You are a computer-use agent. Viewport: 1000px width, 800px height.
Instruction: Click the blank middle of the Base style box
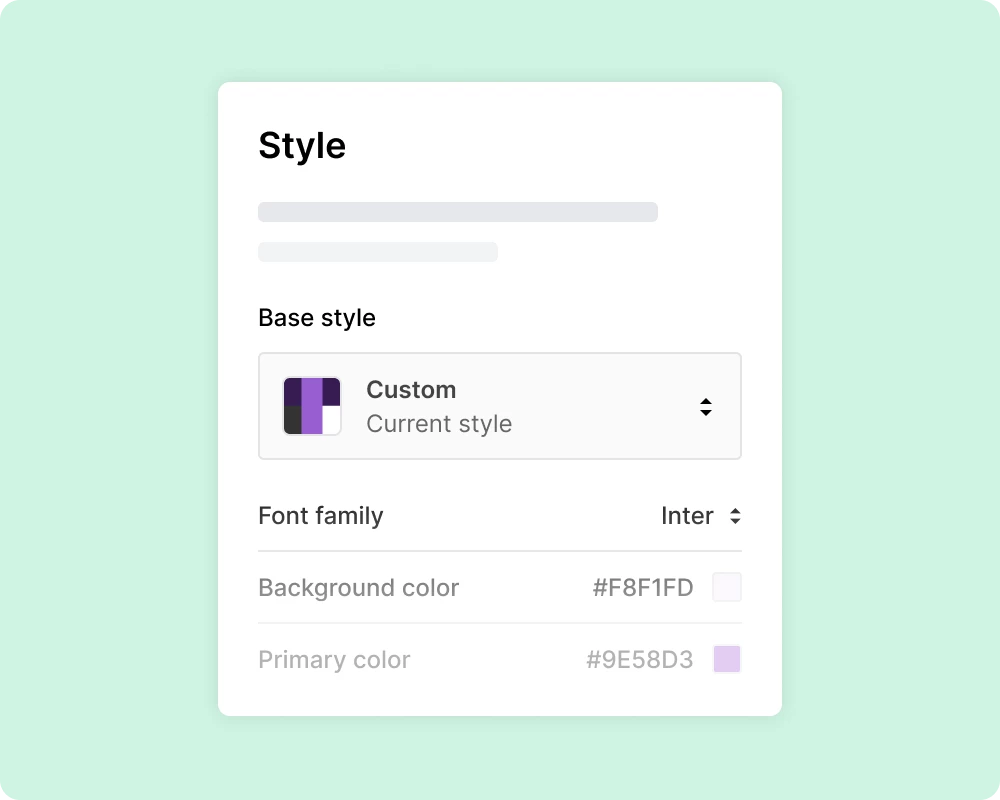pyautogui.click(x=600, y=406)
